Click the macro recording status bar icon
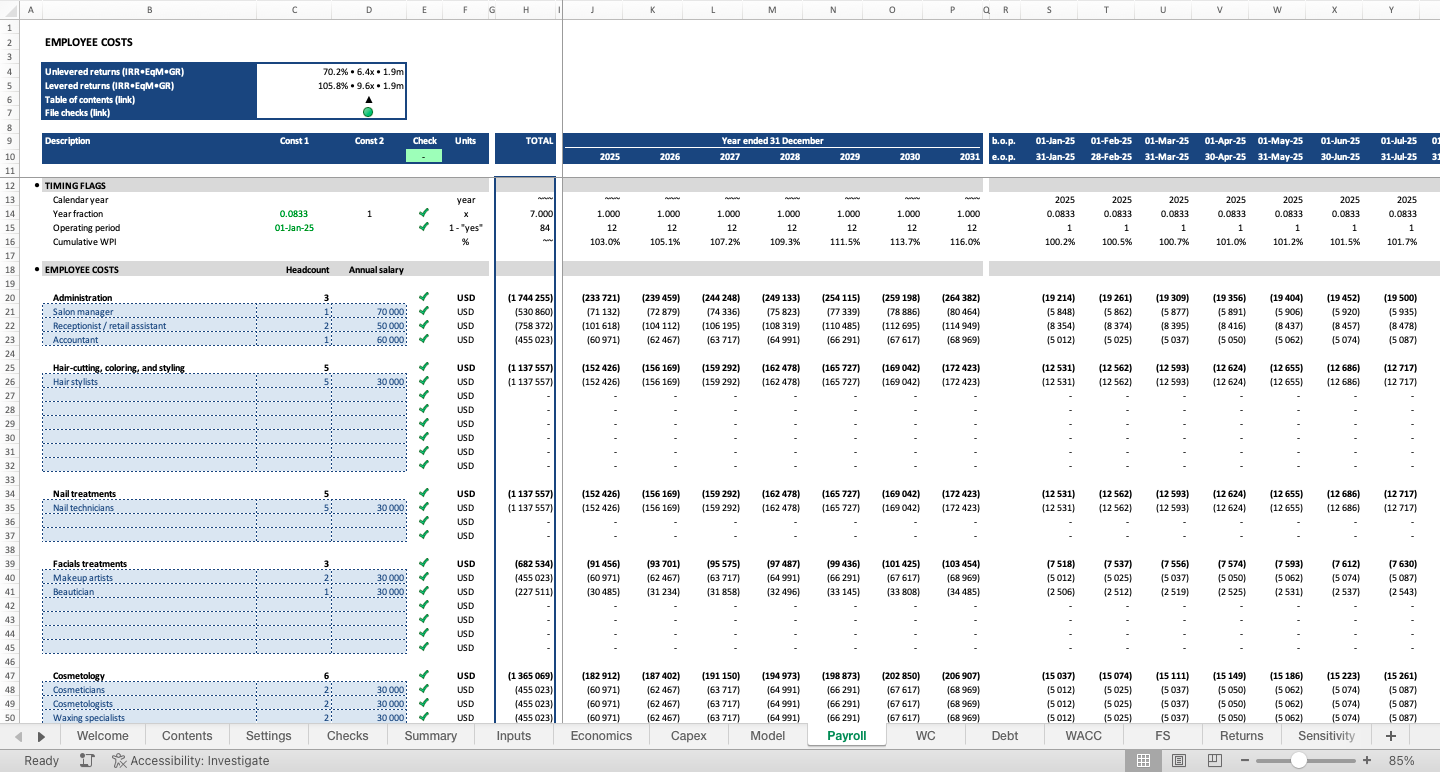 click(87, 761)
